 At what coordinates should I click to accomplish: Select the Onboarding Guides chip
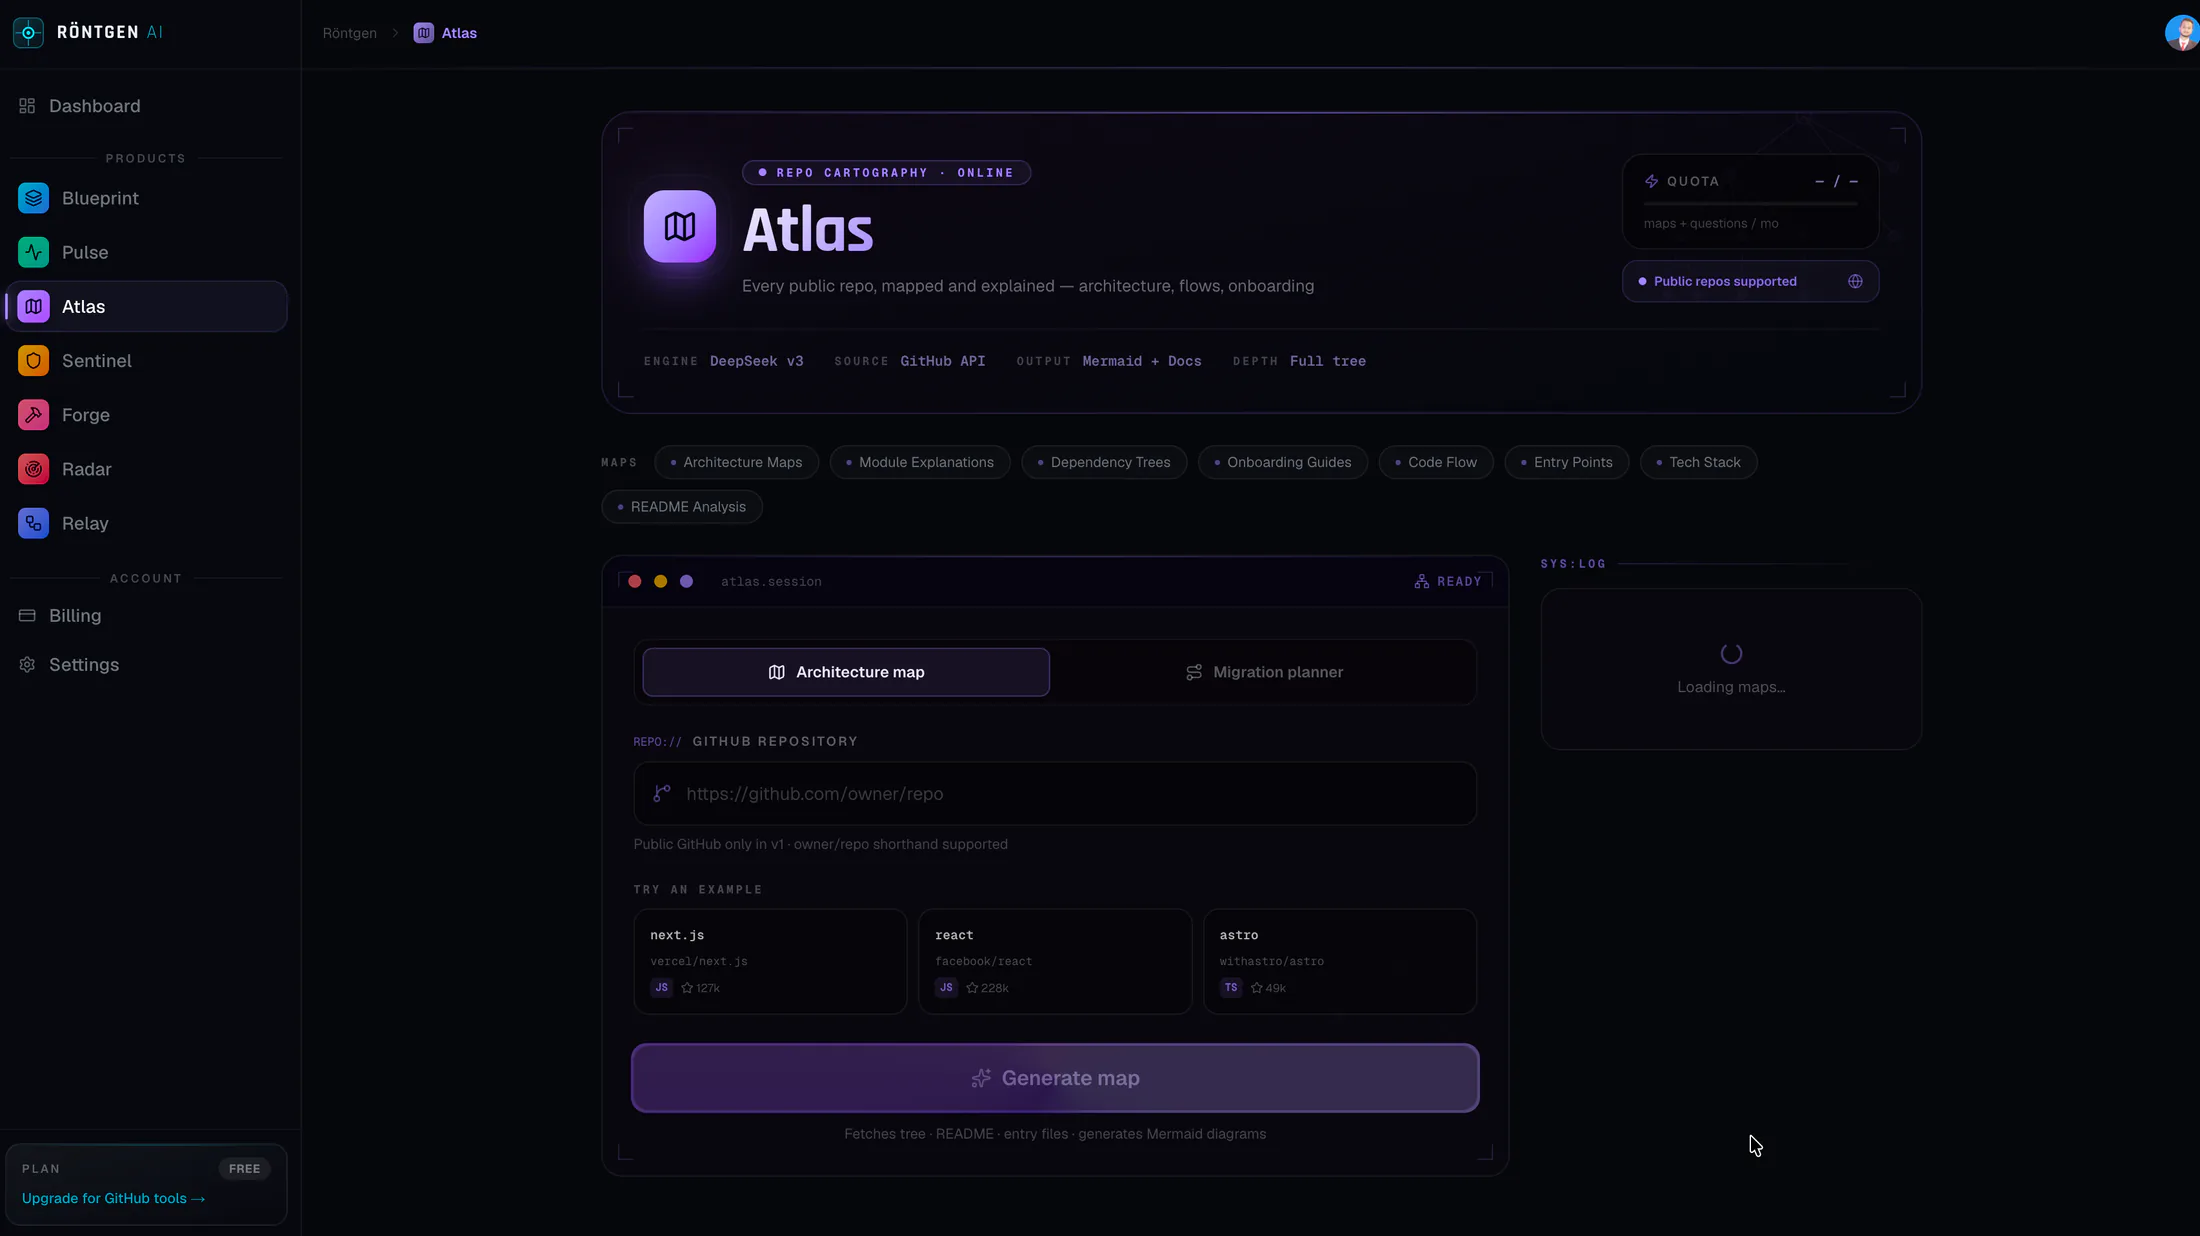[x=1283, y=462]
